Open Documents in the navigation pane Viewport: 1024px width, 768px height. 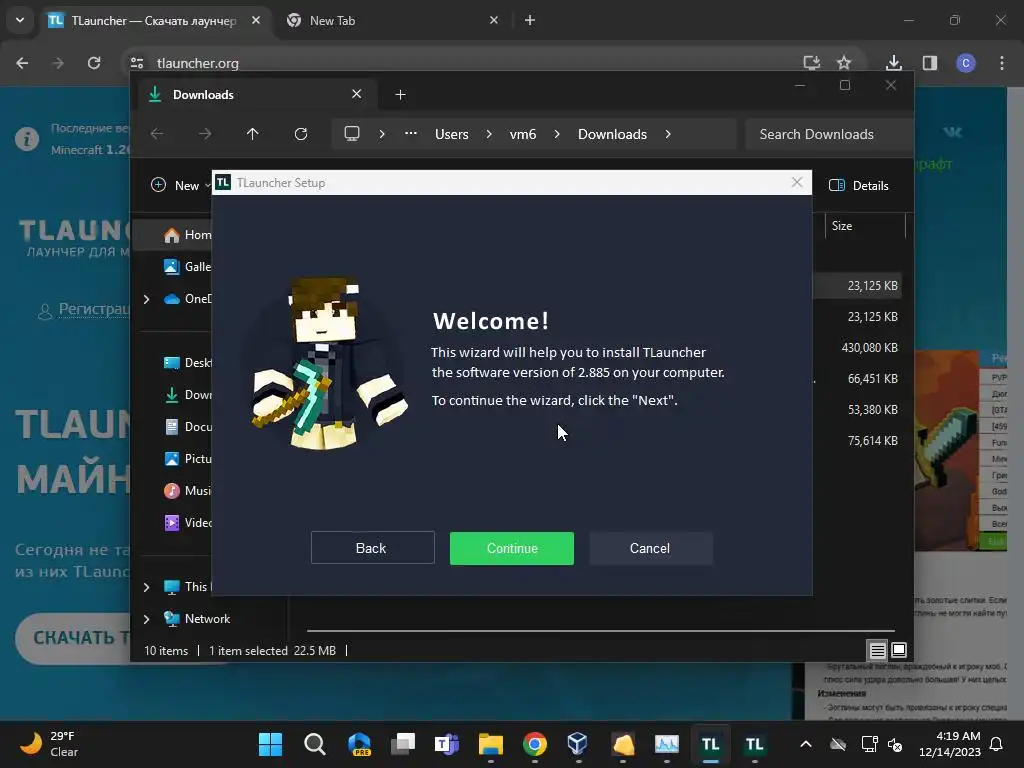point(187,426)
